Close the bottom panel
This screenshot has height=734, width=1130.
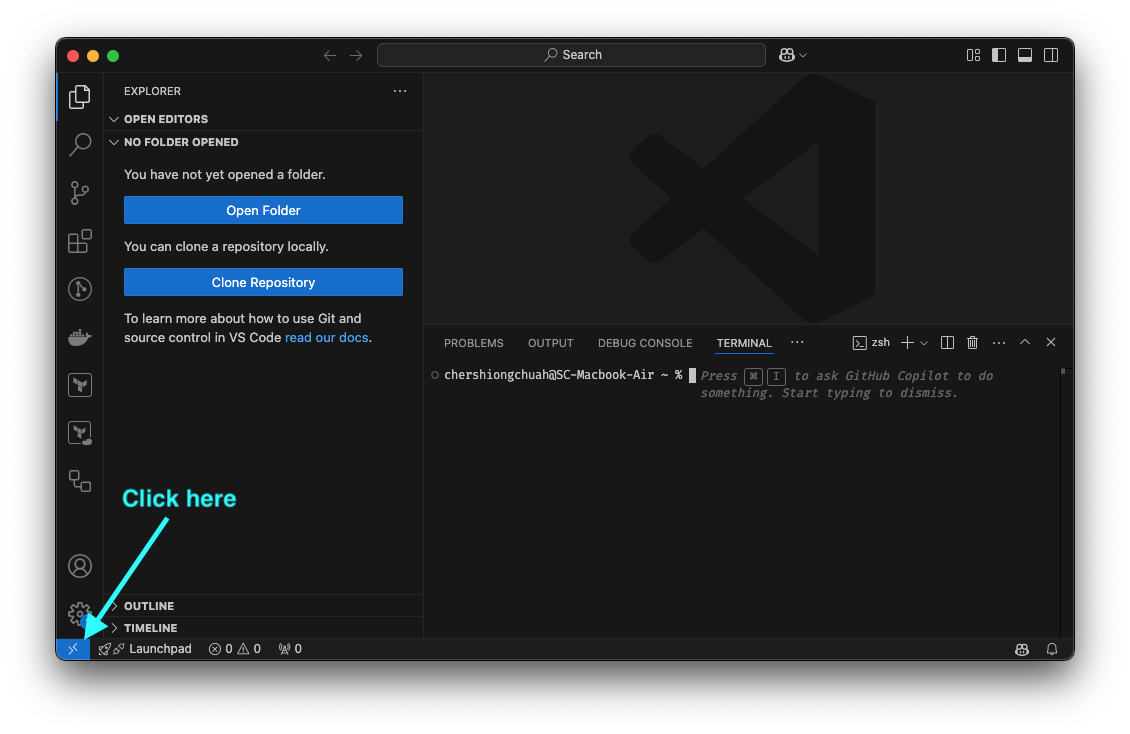coord(1051,342)
